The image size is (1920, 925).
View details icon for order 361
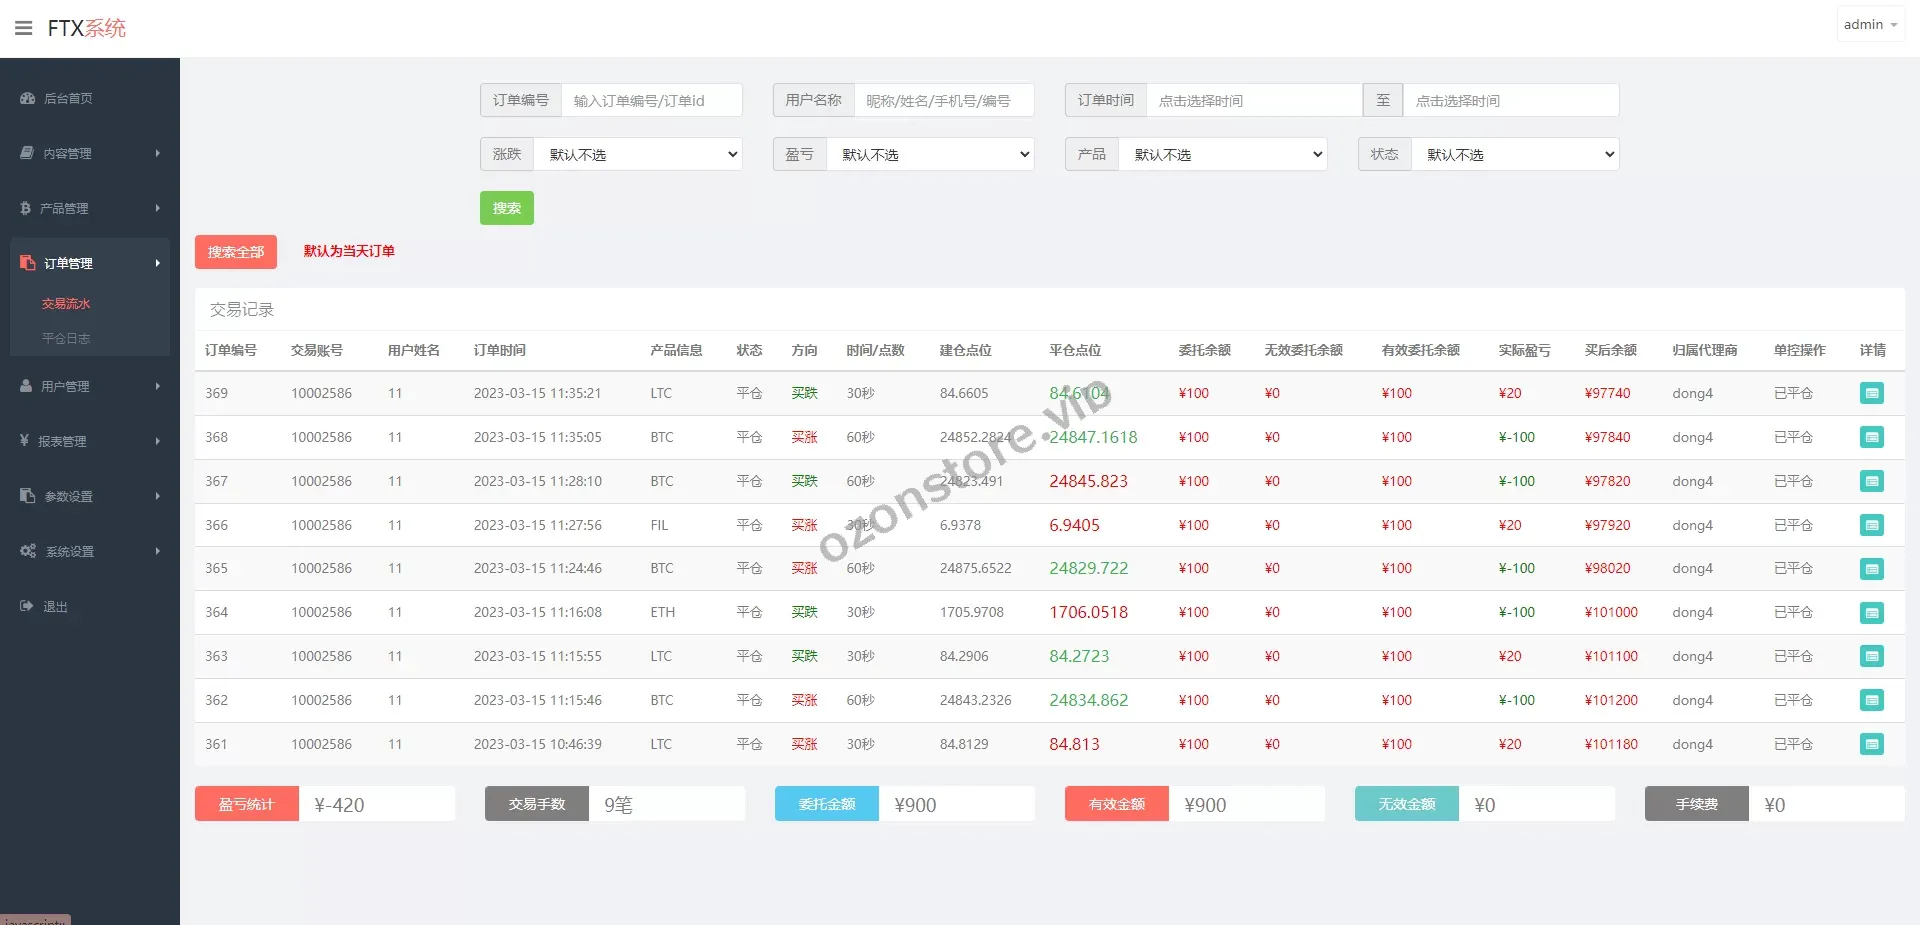tap(1871, 744)
